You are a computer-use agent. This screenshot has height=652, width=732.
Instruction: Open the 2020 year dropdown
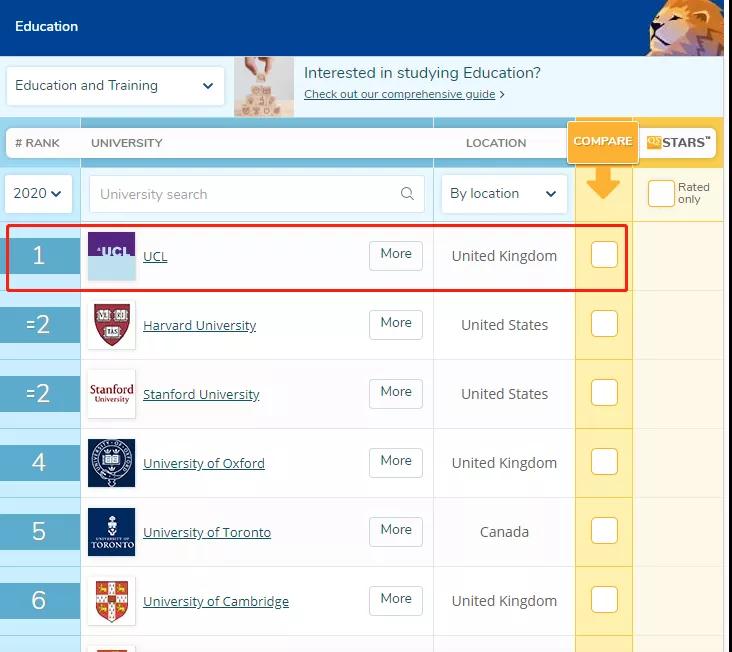pyautogui.click(x=38, y=194)
